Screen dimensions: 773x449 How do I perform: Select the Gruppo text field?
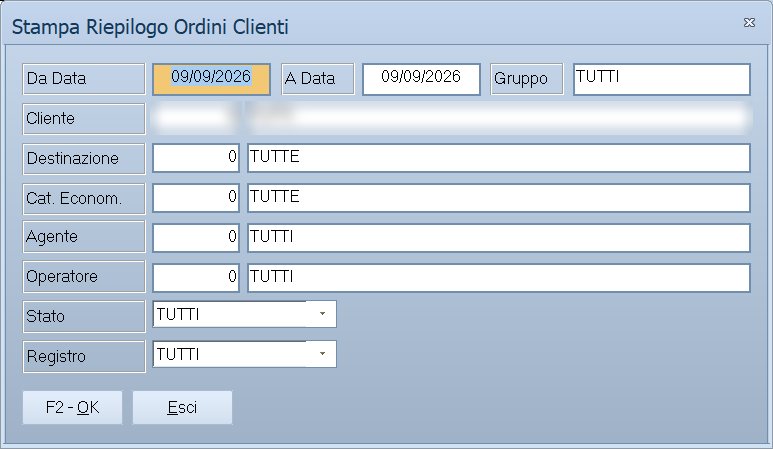click(662, 79)
